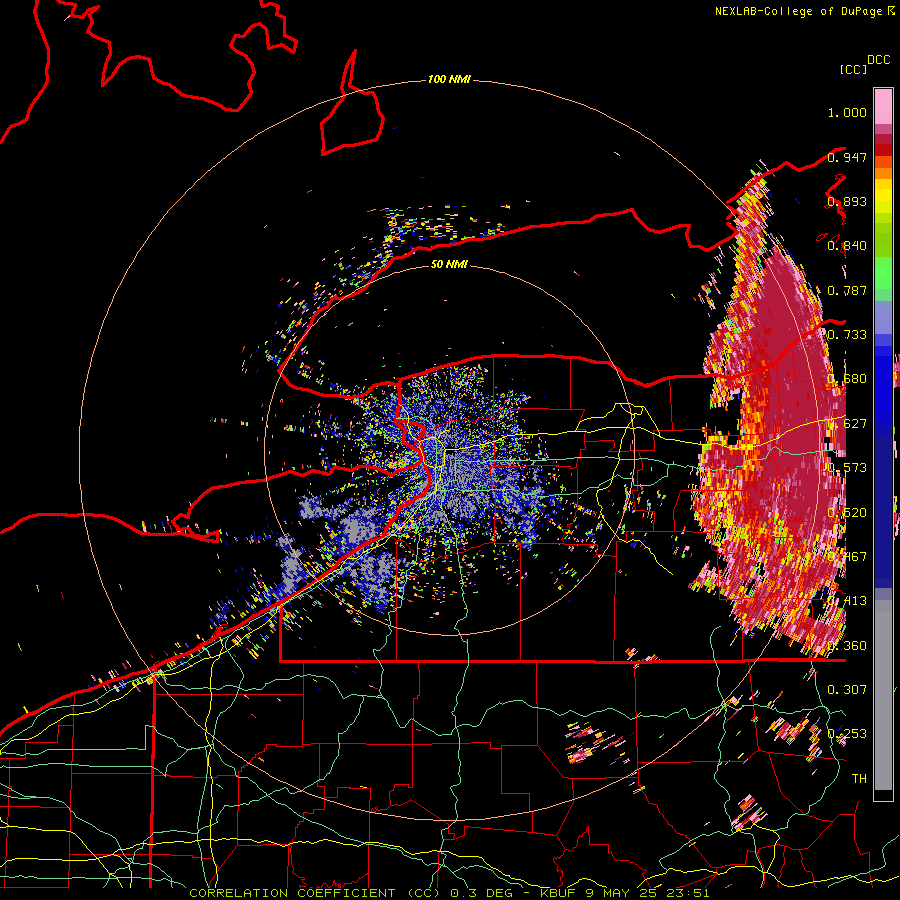Screen dimensions: 900x900
Task: Click the [CC] legend units label
Action: (x=853, y=69)
